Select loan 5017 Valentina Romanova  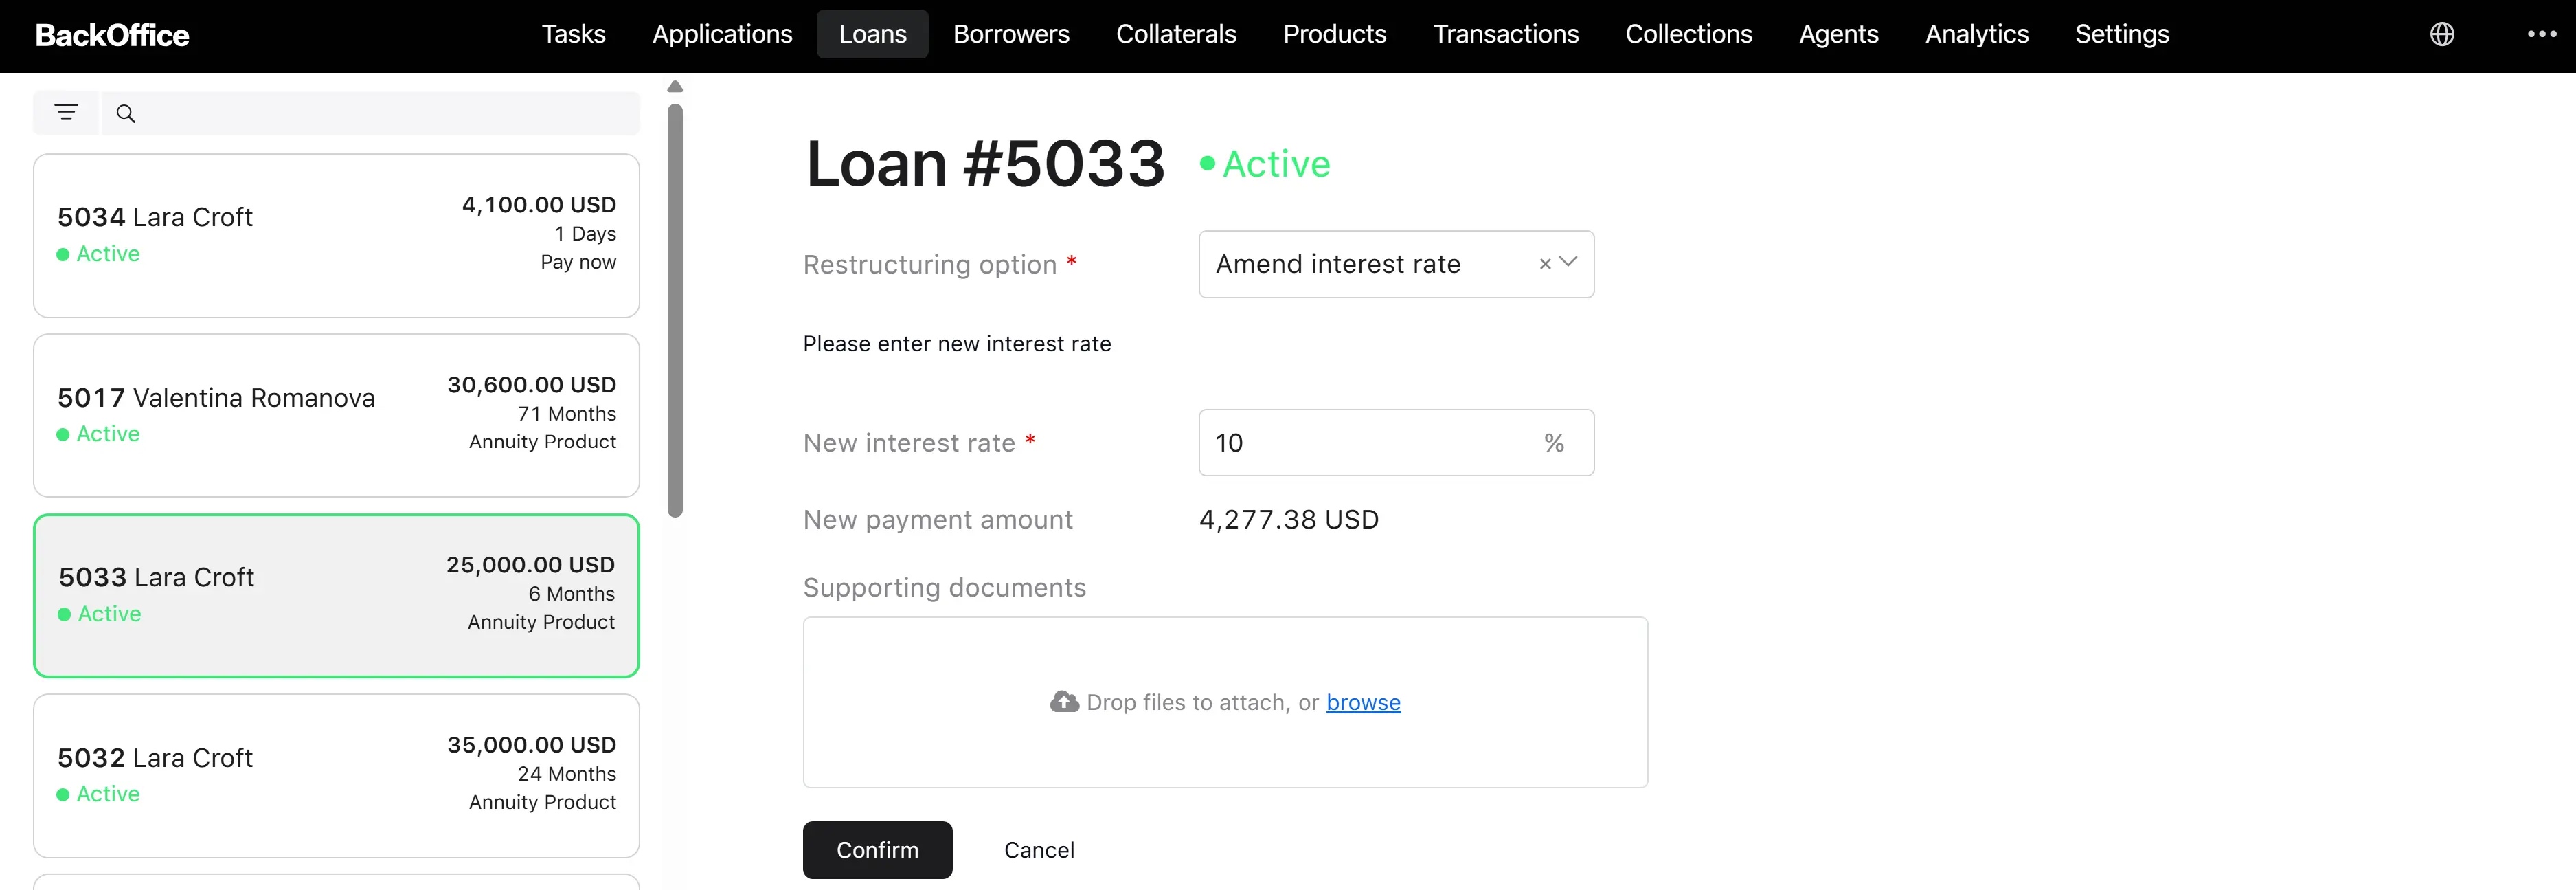(336, 415)
